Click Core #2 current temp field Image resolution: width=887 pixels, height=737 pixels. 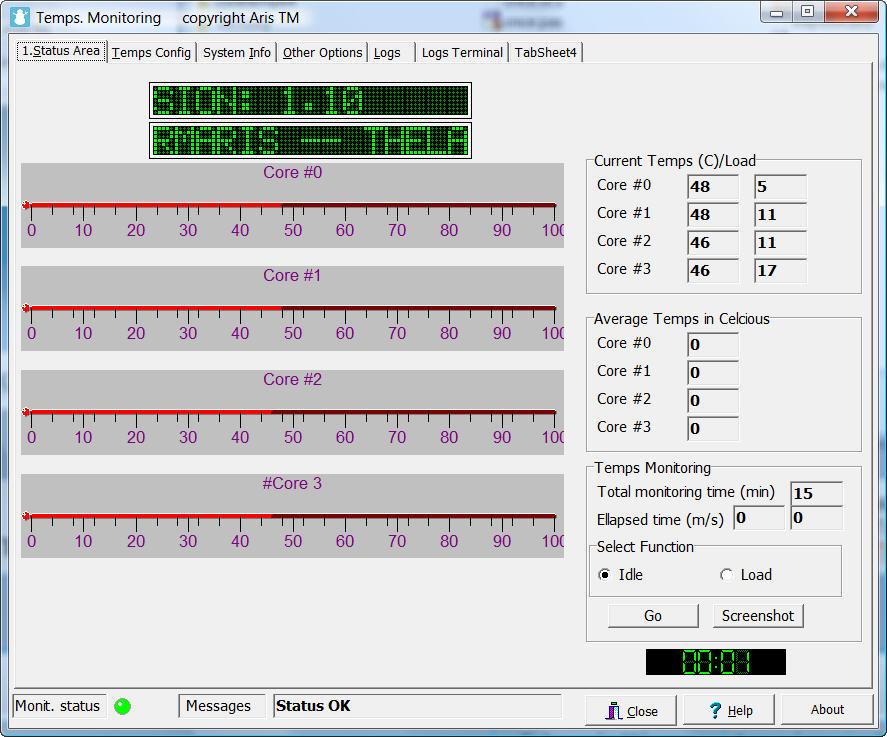pyautogui.click(x=713, y=243)
